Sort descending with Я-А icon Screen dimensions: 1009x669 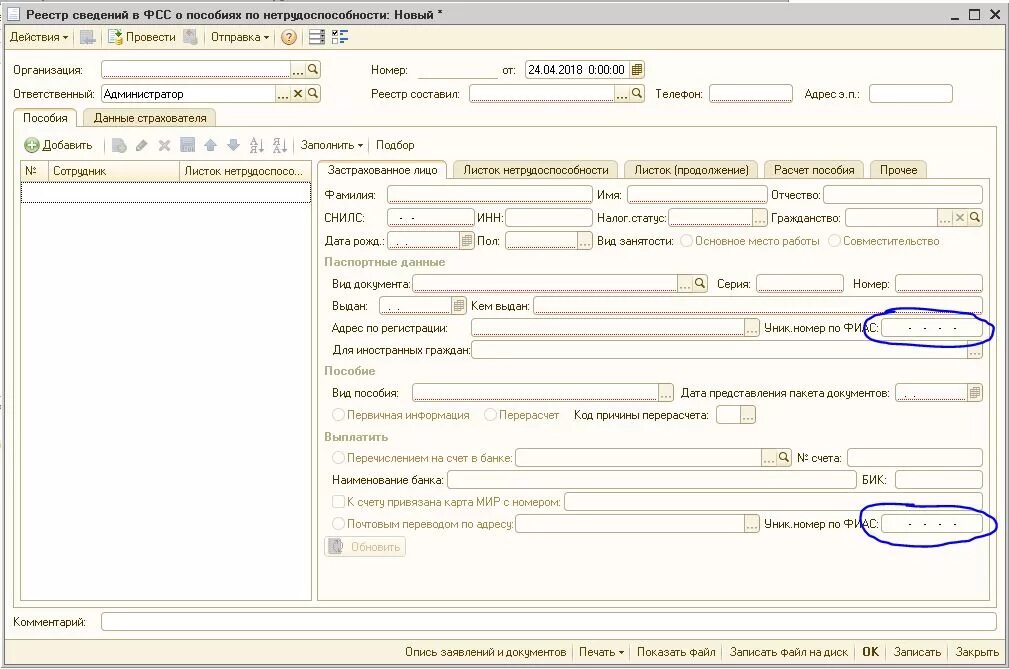pyautogui.click(x=279, y=145)
